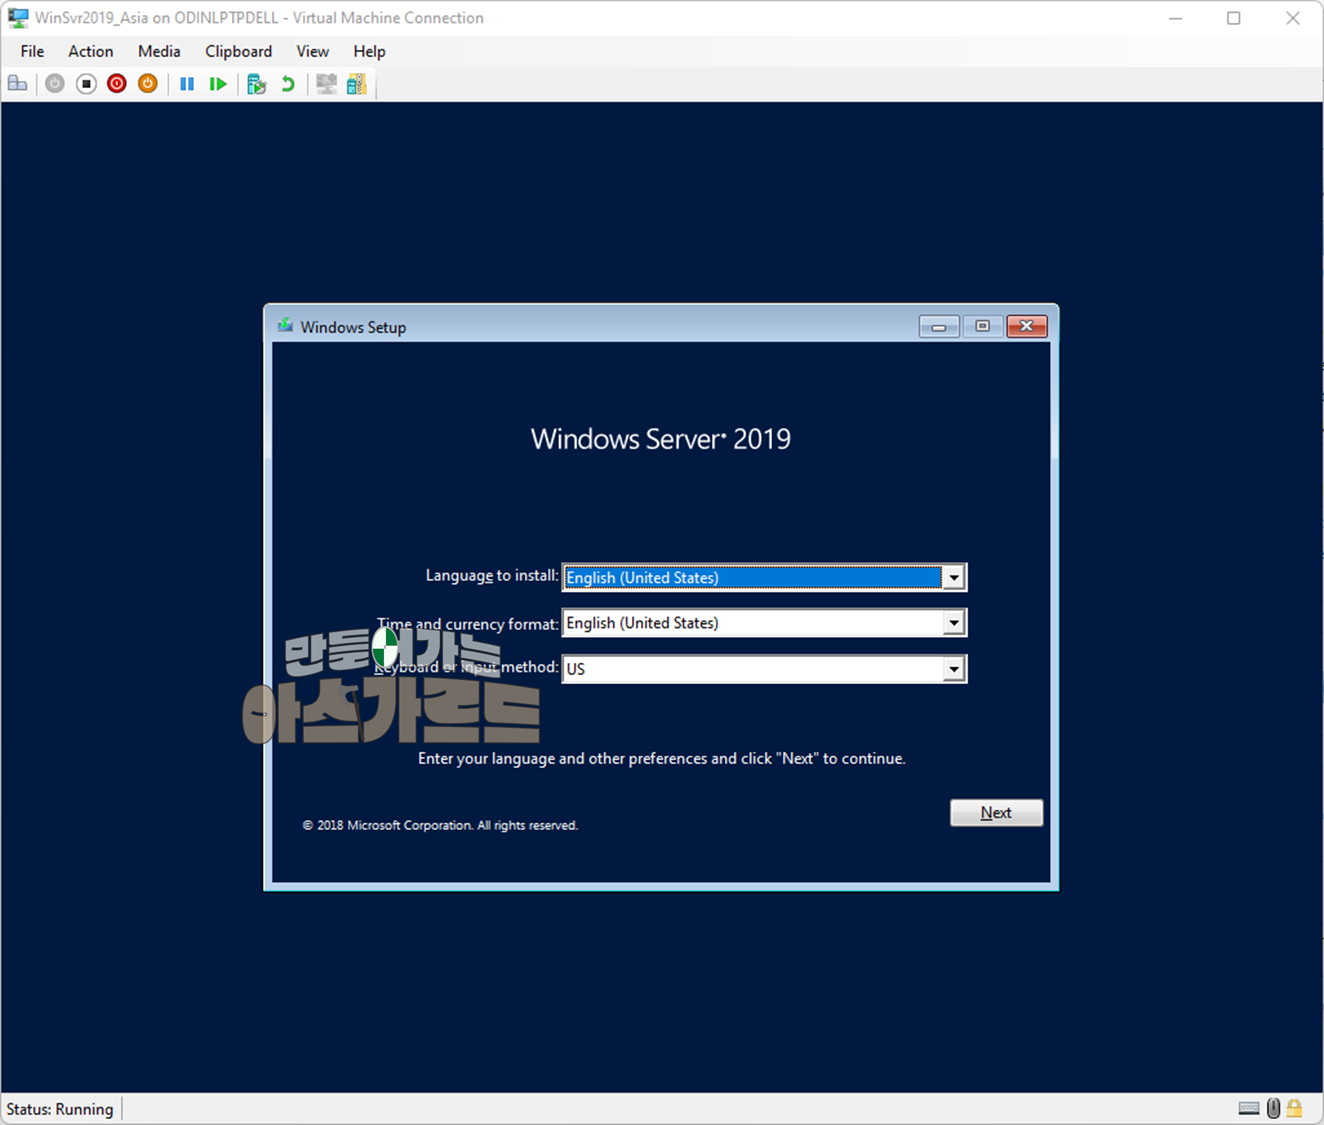This screenshot has height=1125, width=1324.
Task: Click the Windows Server 2019 heading
Action: coord(661,439)
